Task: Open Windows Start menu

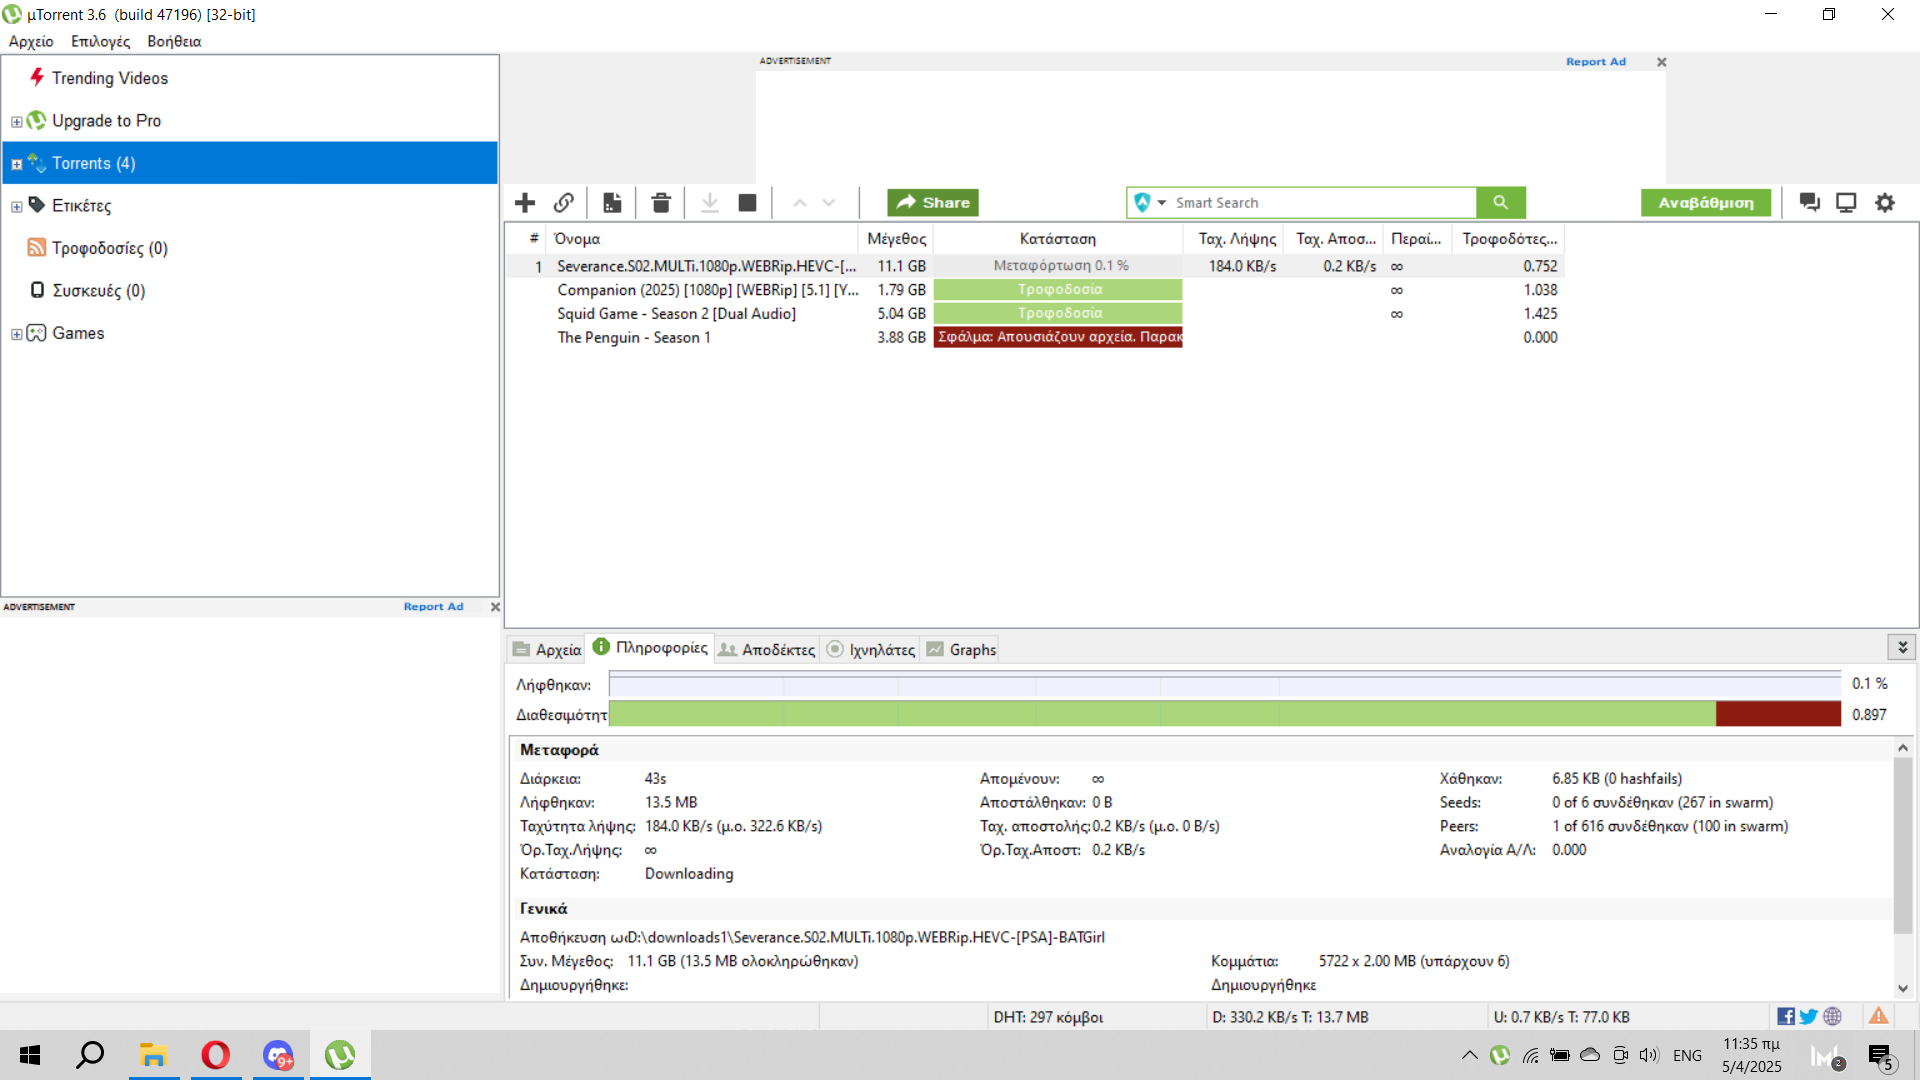Action: 30,1055
